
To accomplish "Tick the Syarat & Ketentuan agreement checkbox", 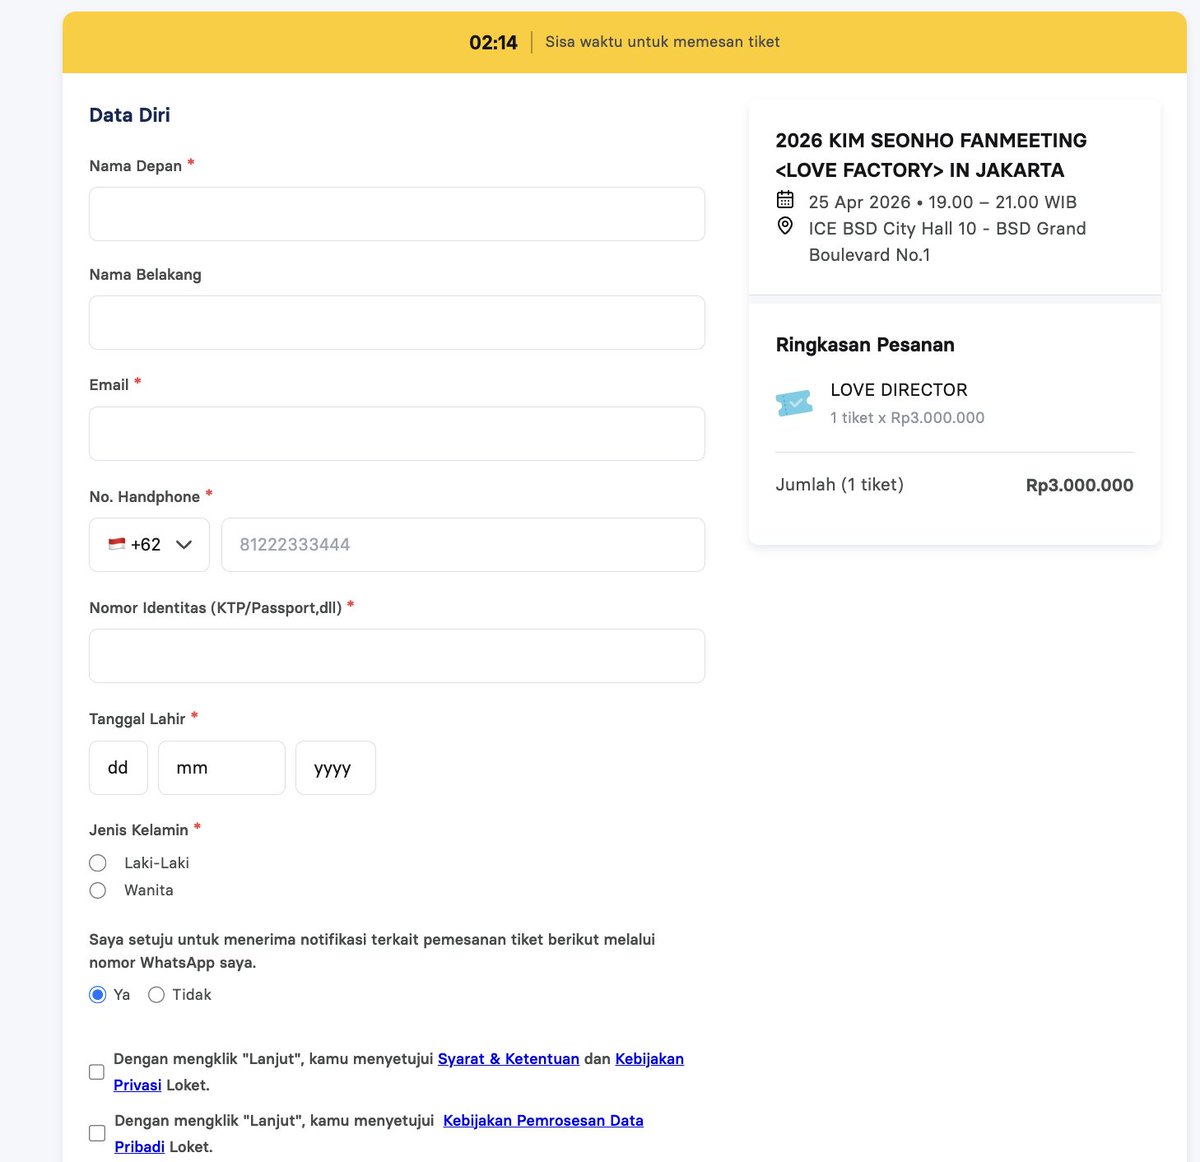I will tap(97, 1072).
